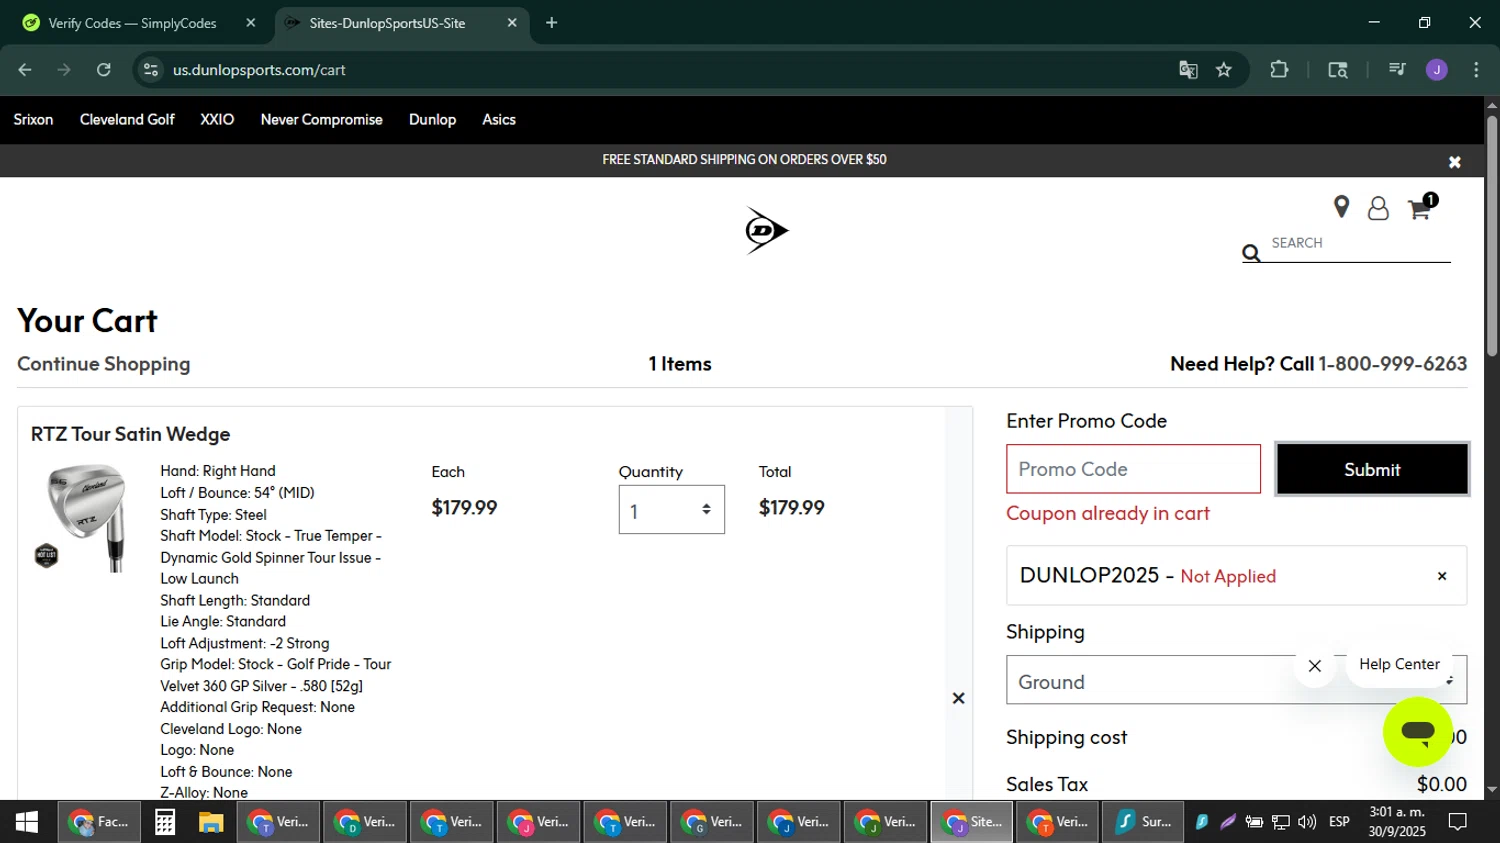Open the Quantity dropdown
1500x843 pixels.
tap(671, 510)
